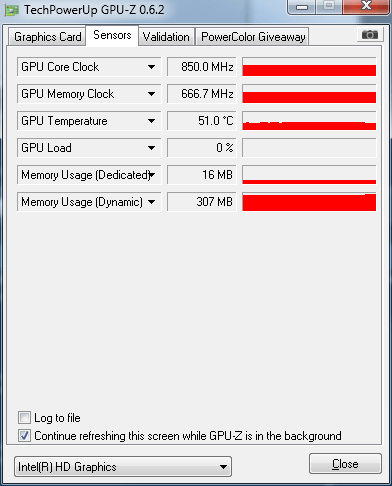The image size is (392, 486).
Task: Open the Validation tab
Action: 166,37
